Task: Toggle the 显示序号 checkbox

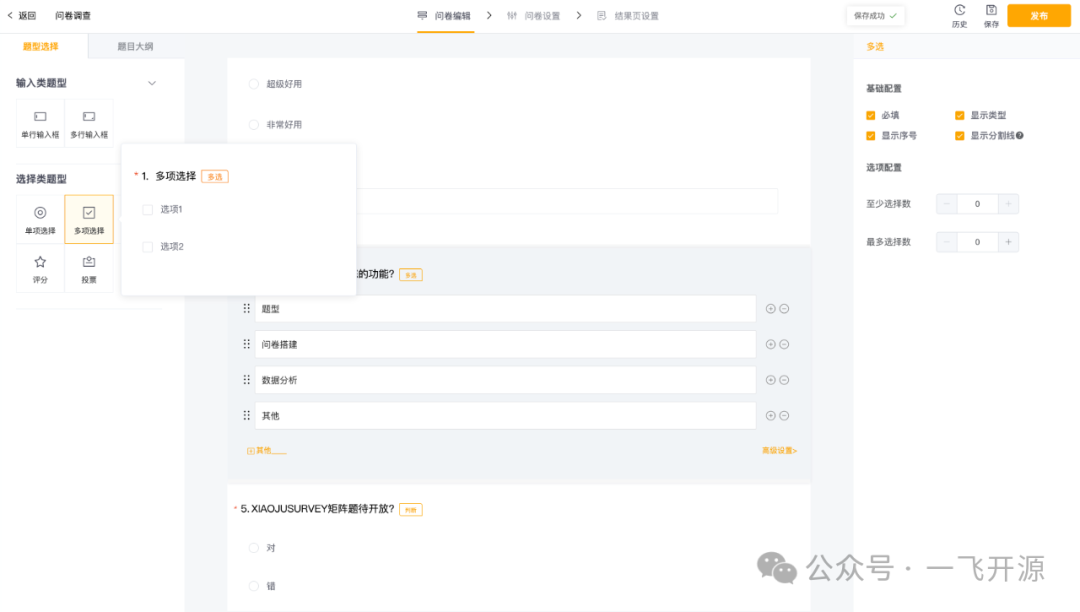Action: 871,136
